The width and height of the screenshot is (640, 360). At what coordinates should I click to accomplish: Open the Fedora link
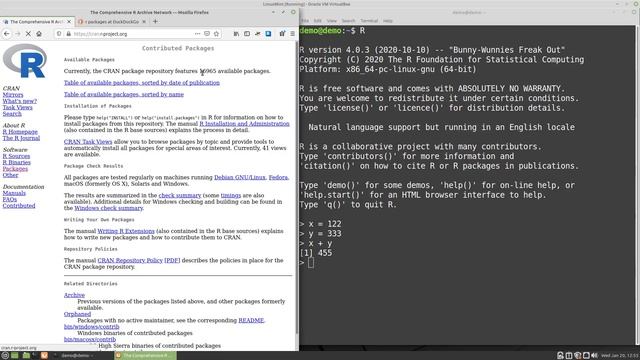tap(278, 178)
